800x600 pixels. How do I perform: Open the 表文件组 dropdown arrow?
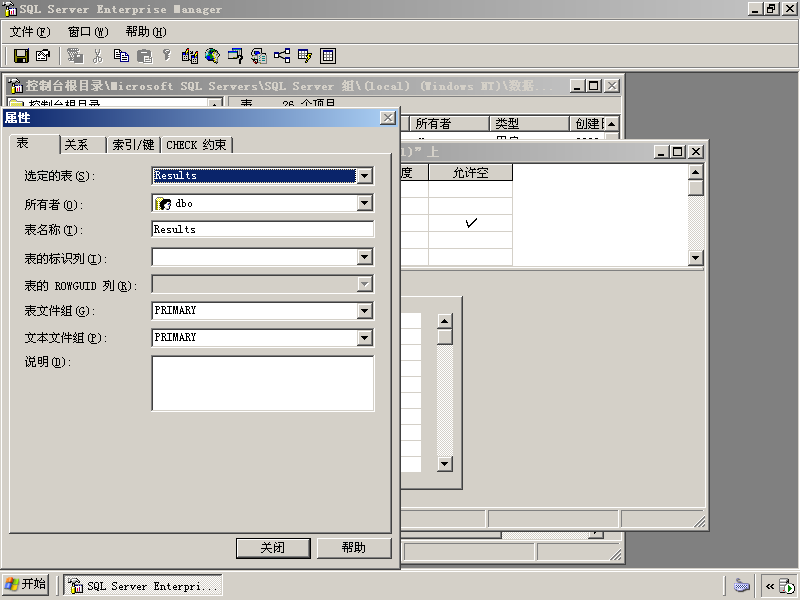pyautogui.click(x=364, y=311)
